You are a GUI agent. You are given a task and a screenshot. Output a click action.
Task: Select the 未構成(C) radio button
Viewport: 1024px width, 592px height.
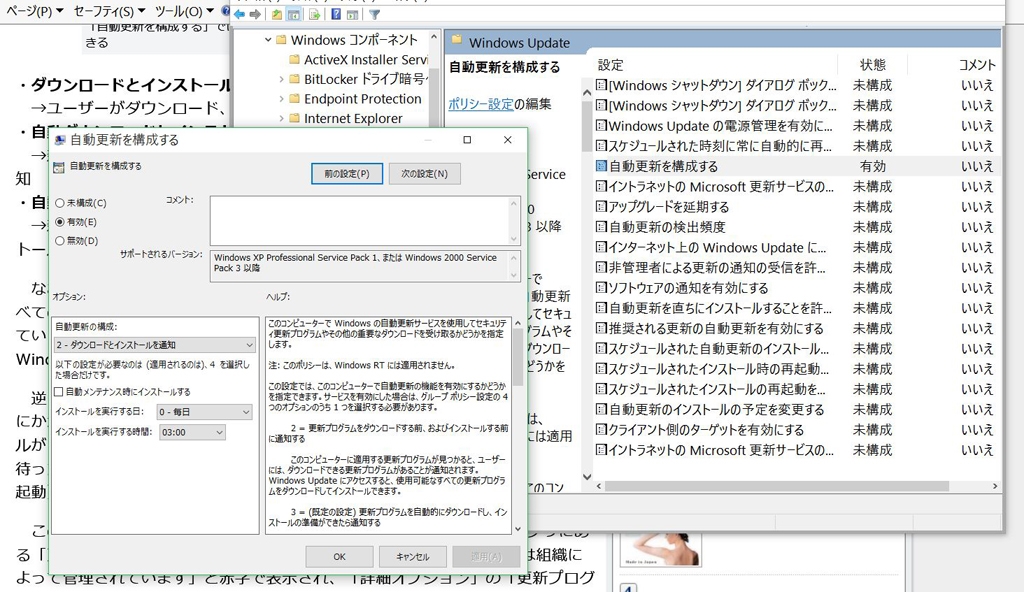(60, 203)
